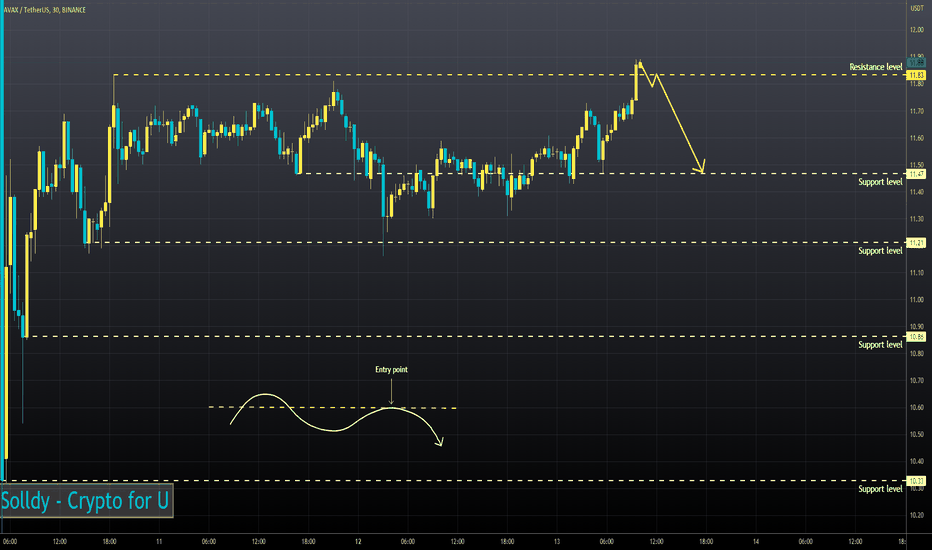Click the 11.21 yellow price tag
This screenshot has height=550, width=932.
pyautogui.click(x=916, y=243)
